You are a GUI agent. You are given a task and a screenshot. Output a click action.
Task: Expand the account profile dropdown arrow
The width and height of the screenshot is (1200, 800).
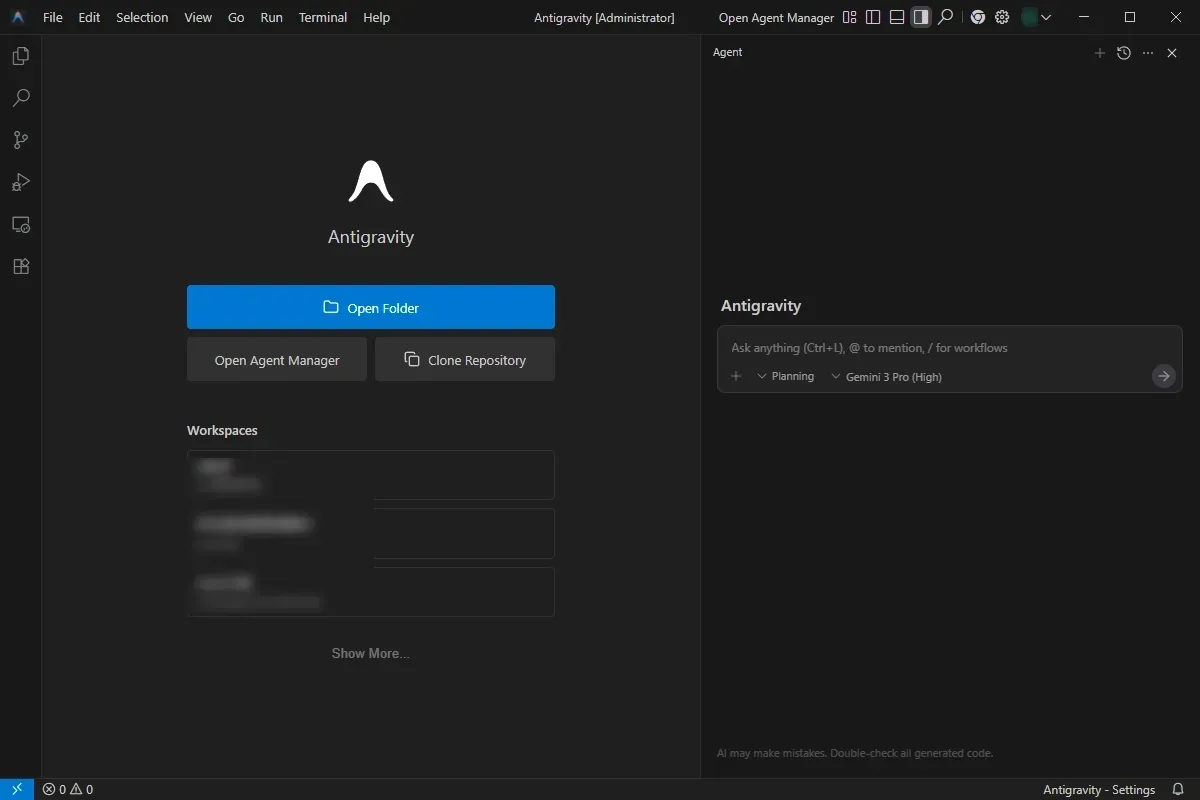click(x=1046, y=17)
